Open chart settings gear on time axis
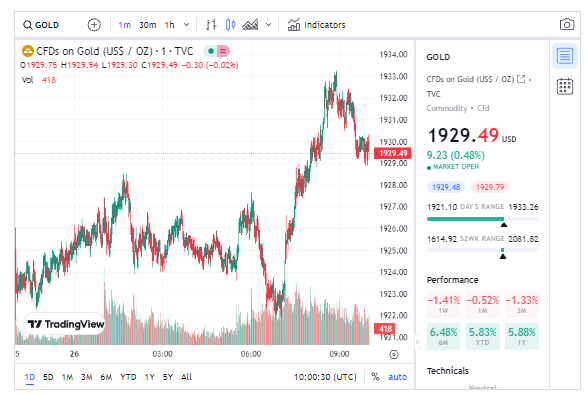Screen dimensions: 588x394 [394, 354]
